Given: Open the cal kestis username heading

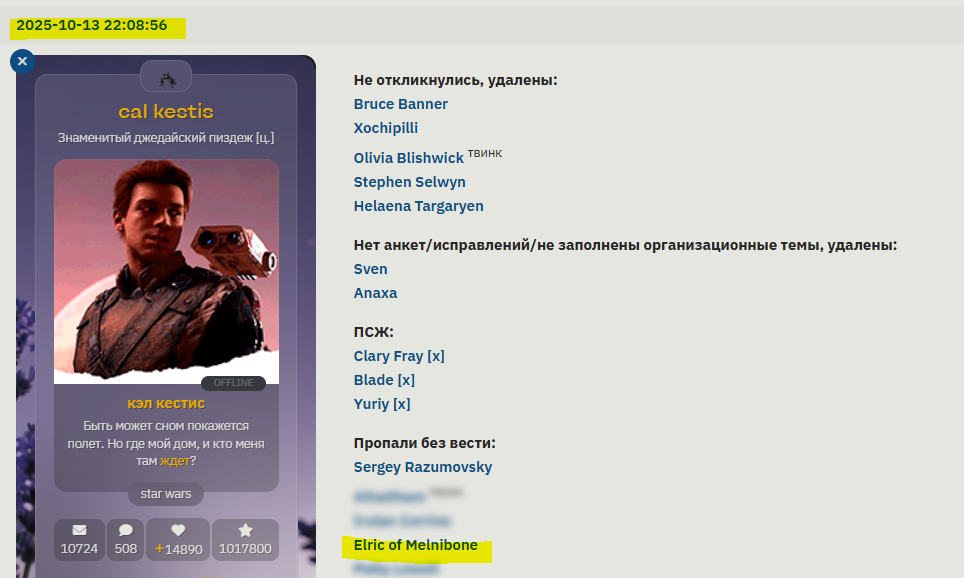Looking at the screenshot, I should (166, 111).
